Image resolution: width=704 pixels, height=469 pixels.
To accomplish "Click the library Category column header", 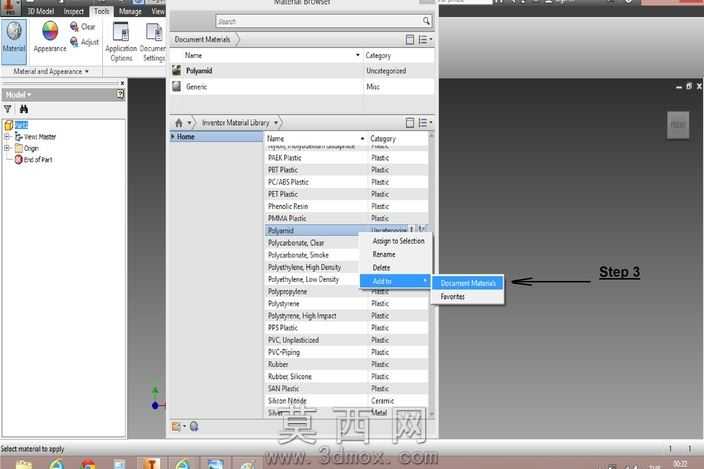I will [x=397, y=139].
